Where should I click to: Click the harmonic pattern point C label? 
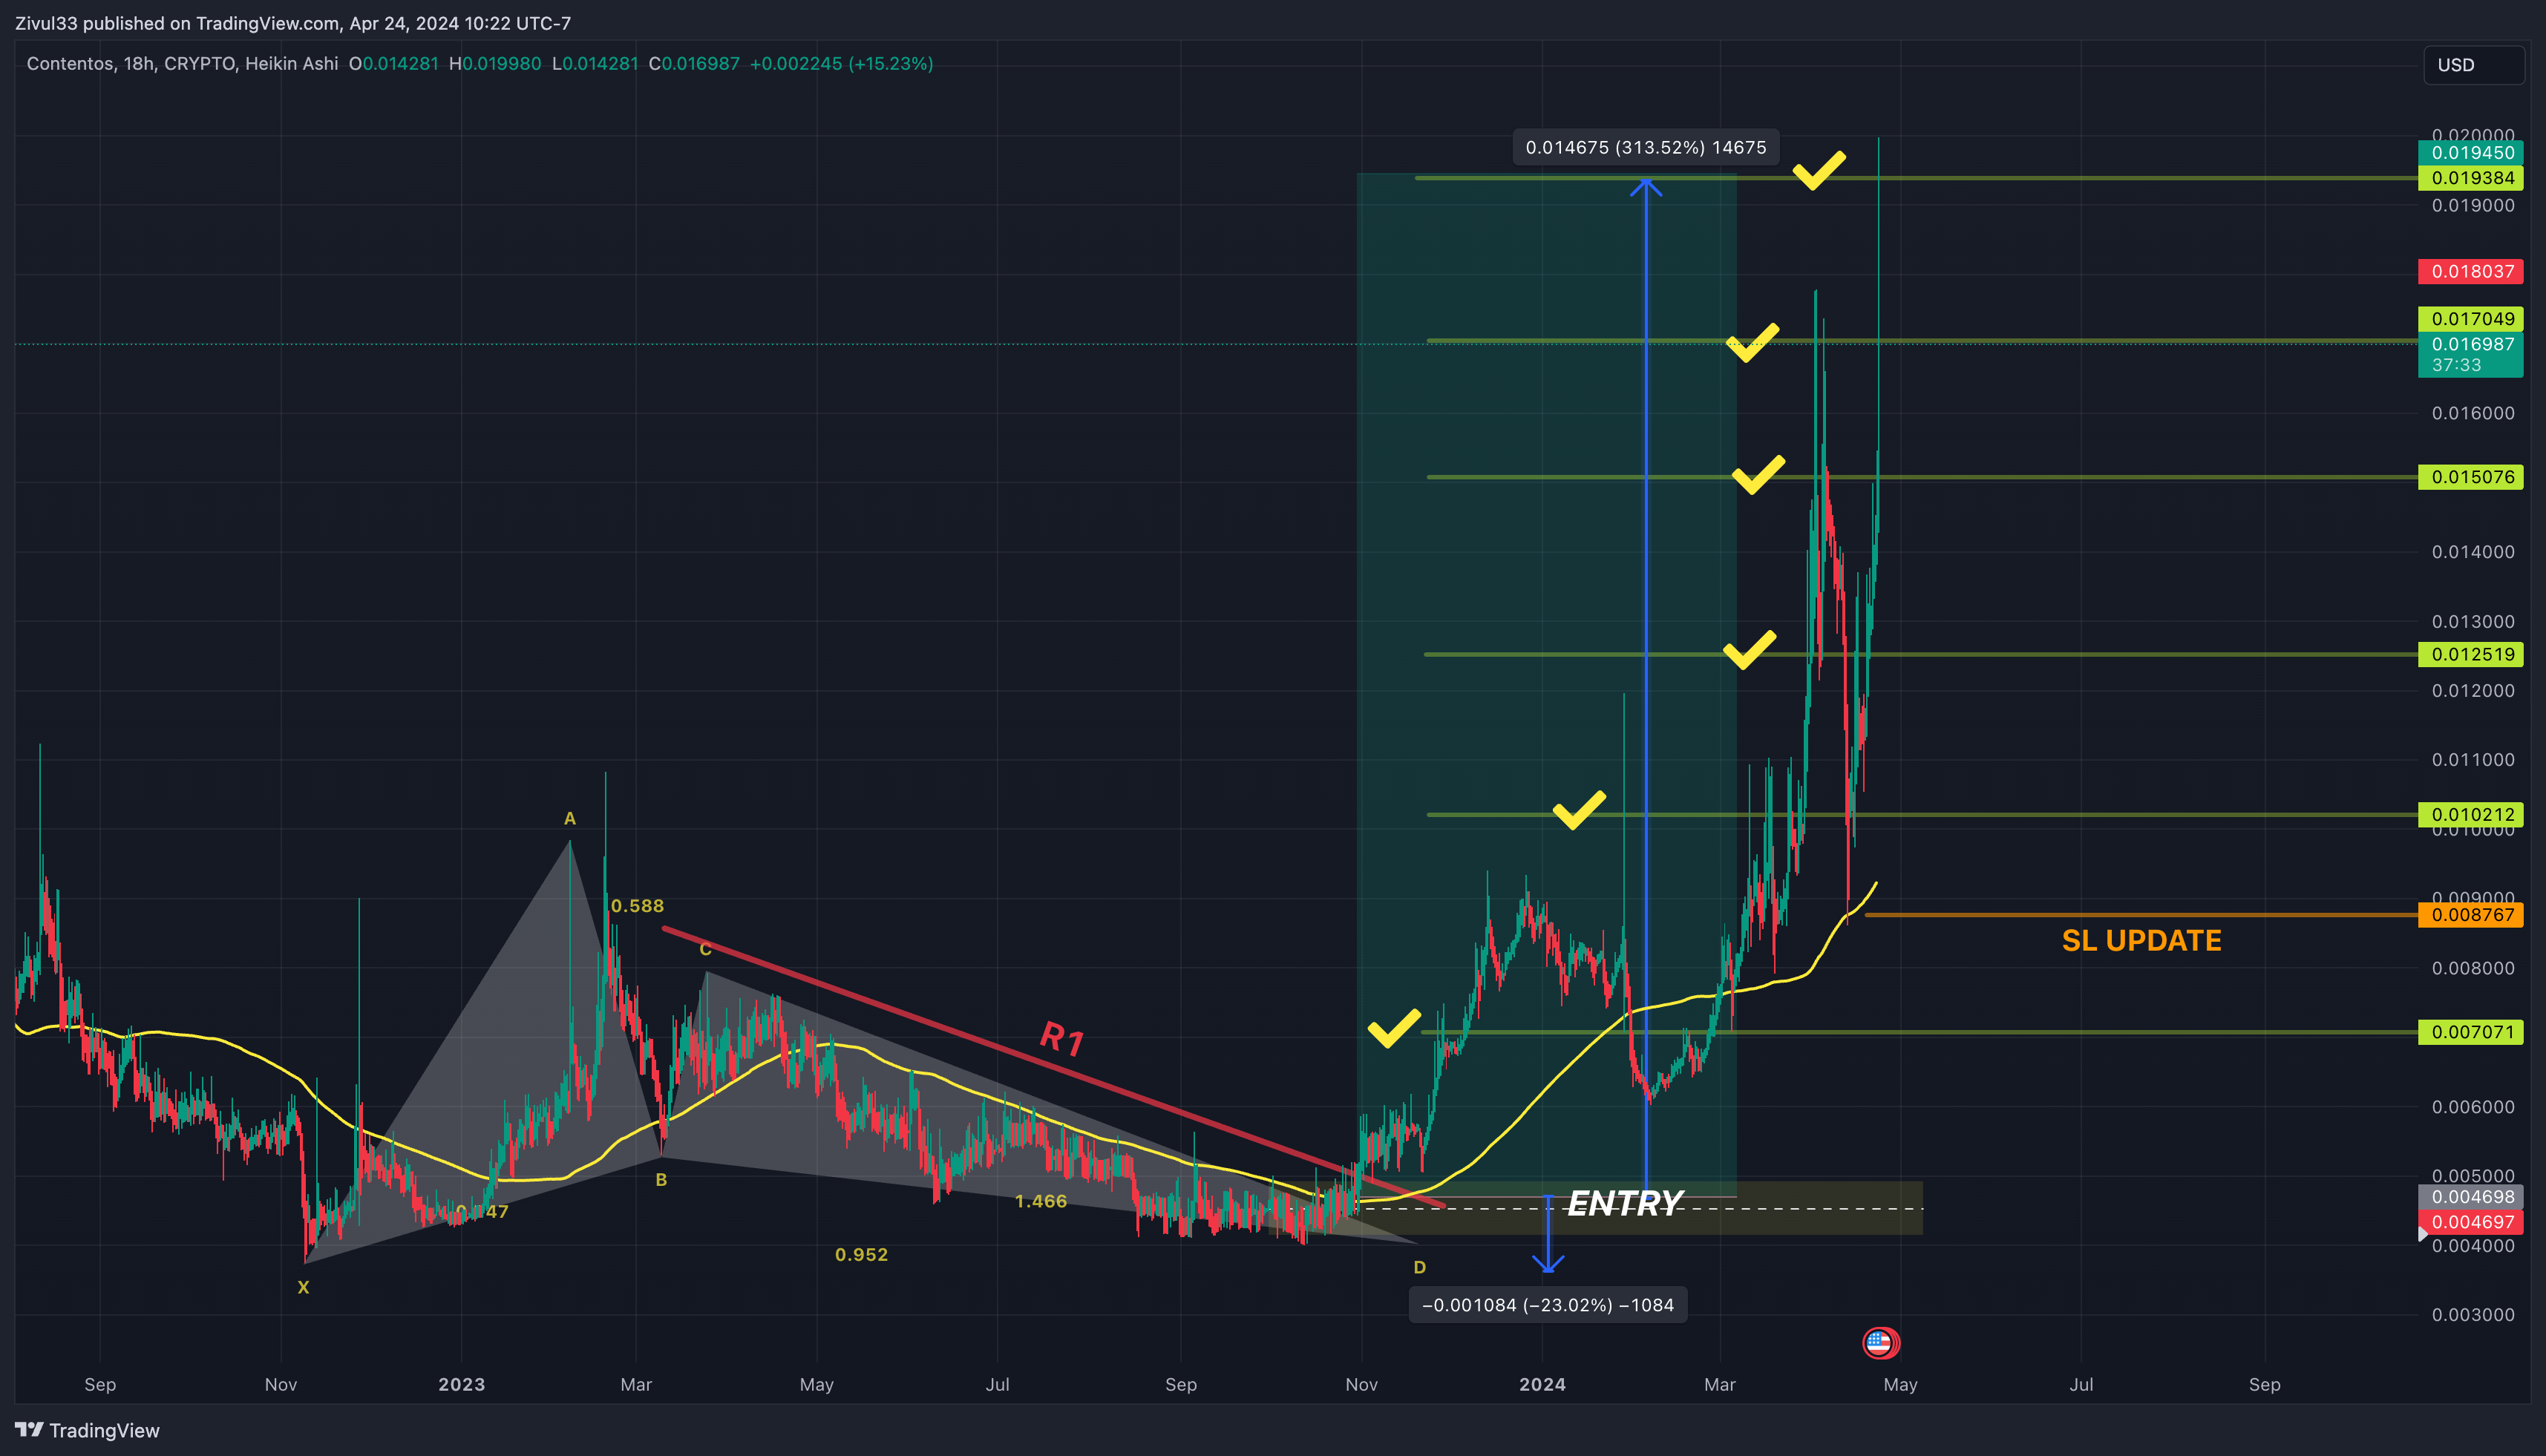pyautogui.click(x=705, y=949)
